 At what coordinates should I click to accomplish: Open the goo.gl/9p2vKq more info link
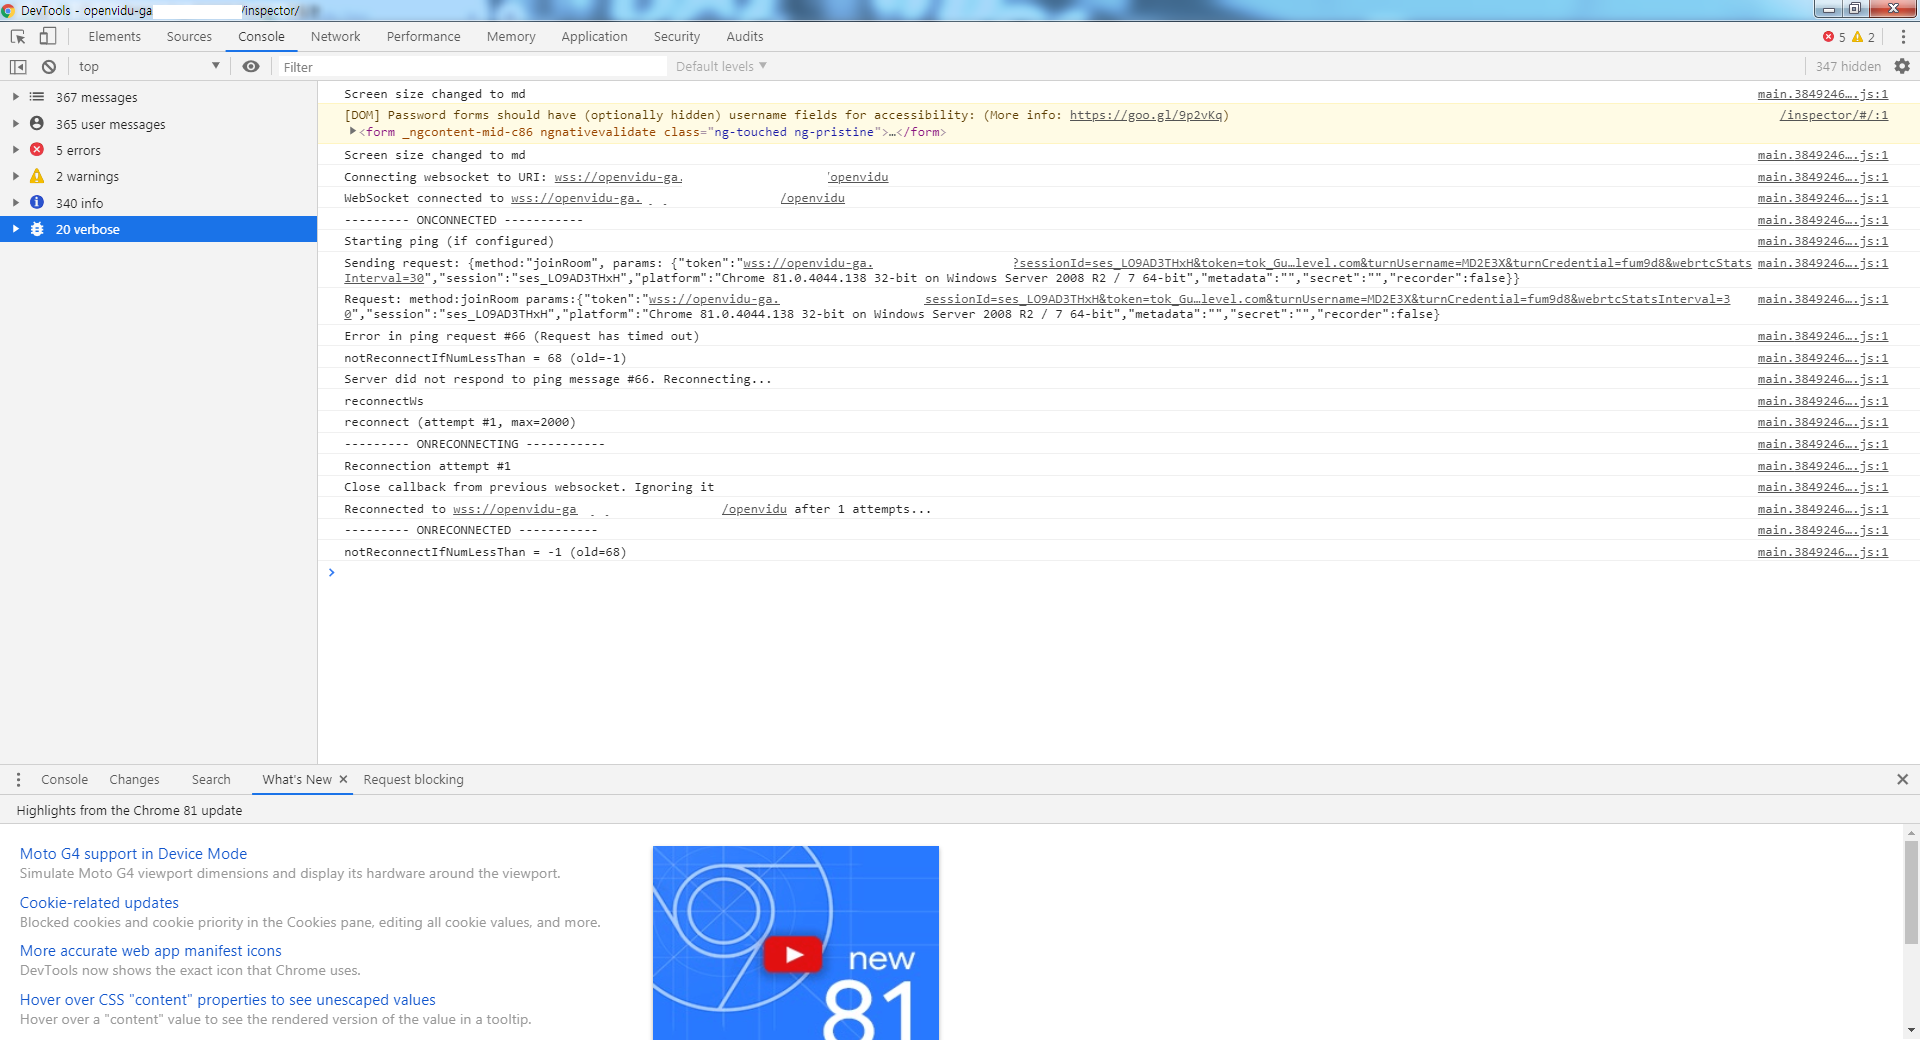point(1146,115)
